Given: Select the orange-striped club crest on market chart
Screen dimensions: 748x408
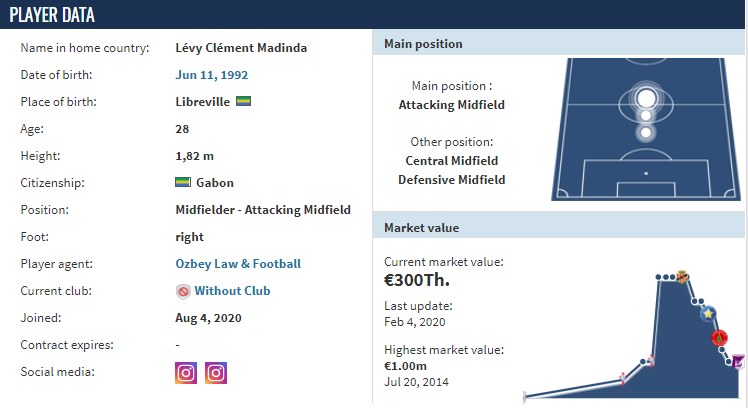Looking at the screenshot, I should pyautogui.click(x=683, y=277).
